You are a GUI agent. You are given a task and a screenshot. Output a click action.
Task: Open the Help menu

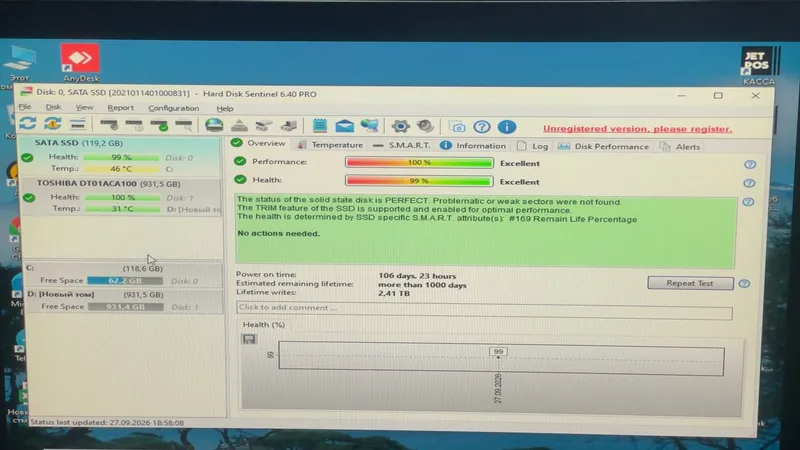point(224,109)
